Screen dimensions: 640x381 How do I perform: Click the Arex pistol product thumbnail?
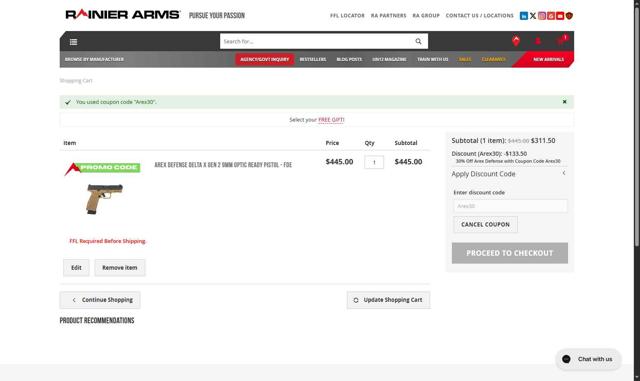(104, 199)
